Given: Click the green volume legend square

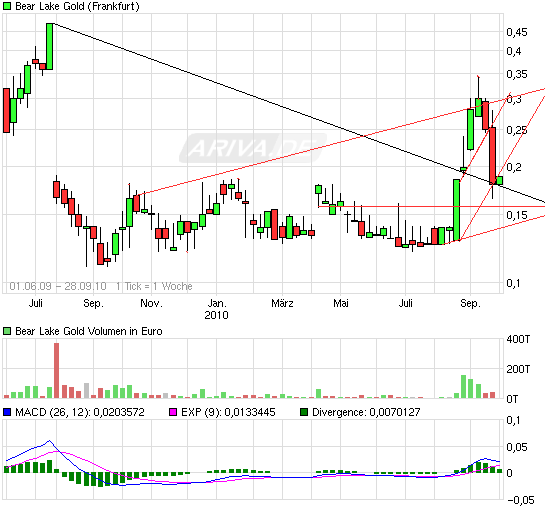Looking at the screenshot, I should (x=7, y=331).
